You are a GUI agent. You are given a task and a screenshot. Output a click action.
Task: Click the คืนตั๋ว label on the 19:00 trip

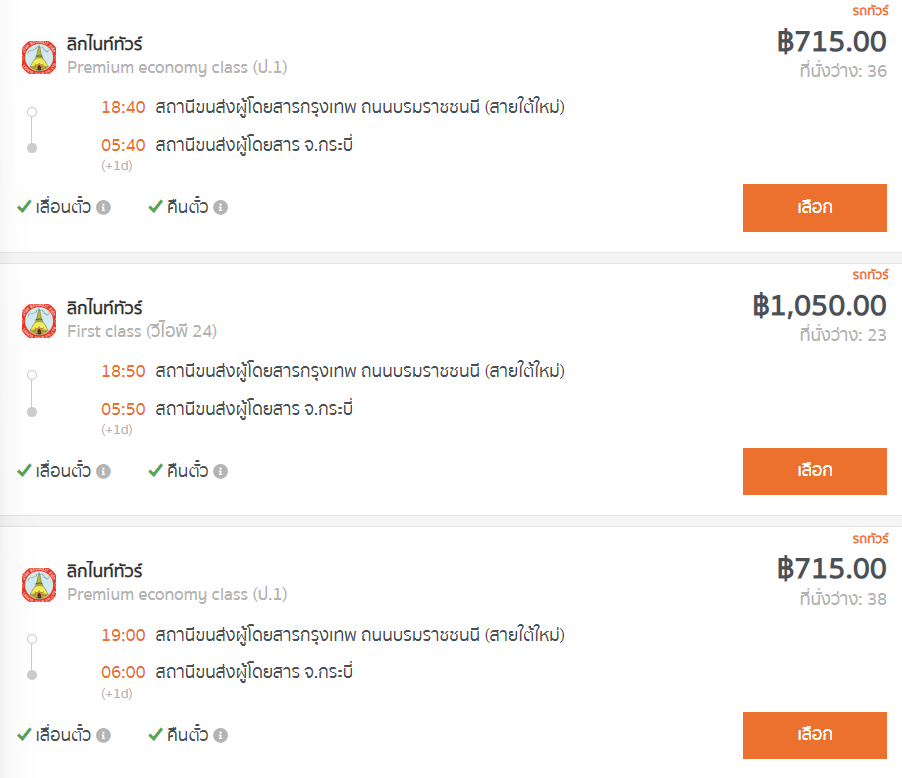coord(187,735)
